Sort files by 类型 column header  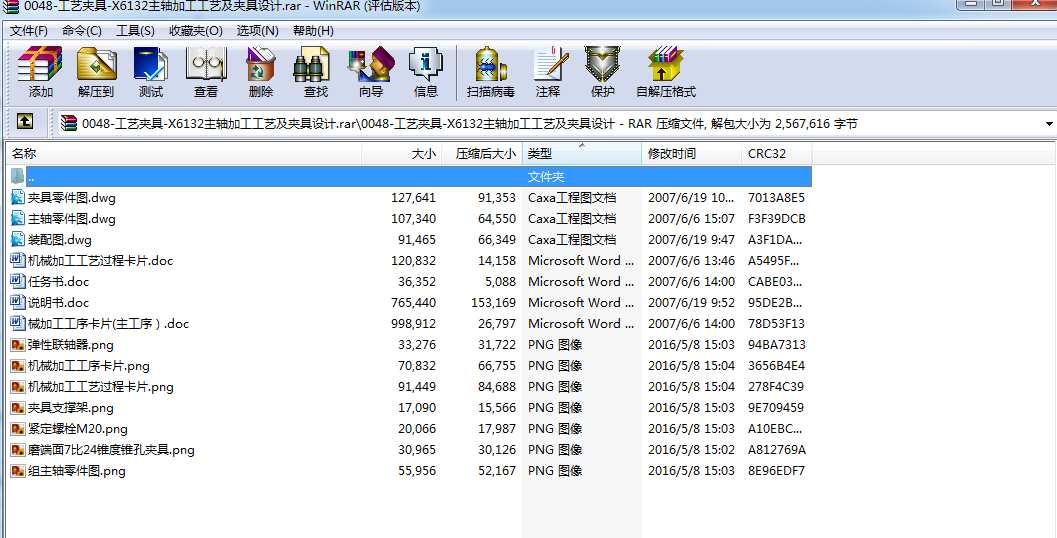click(x=580, y=154)
